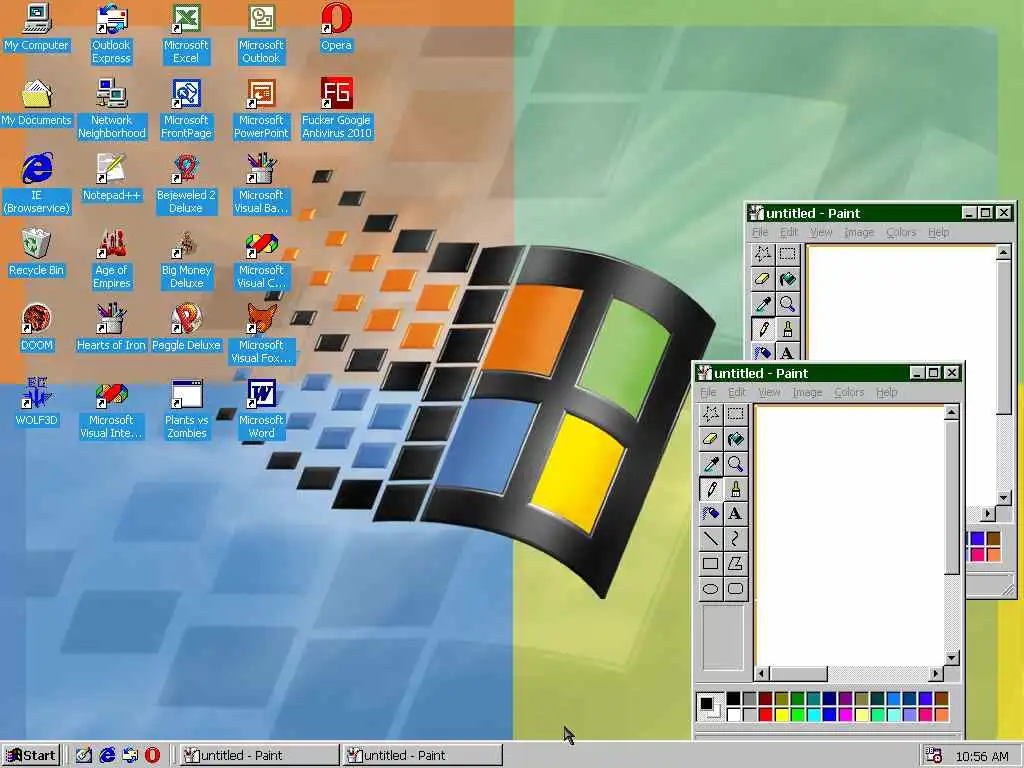Viewport: 1024px width, 768px height.
Task: Click scrollbar up arrow in back Paint window
Action: coord(1004,252)
